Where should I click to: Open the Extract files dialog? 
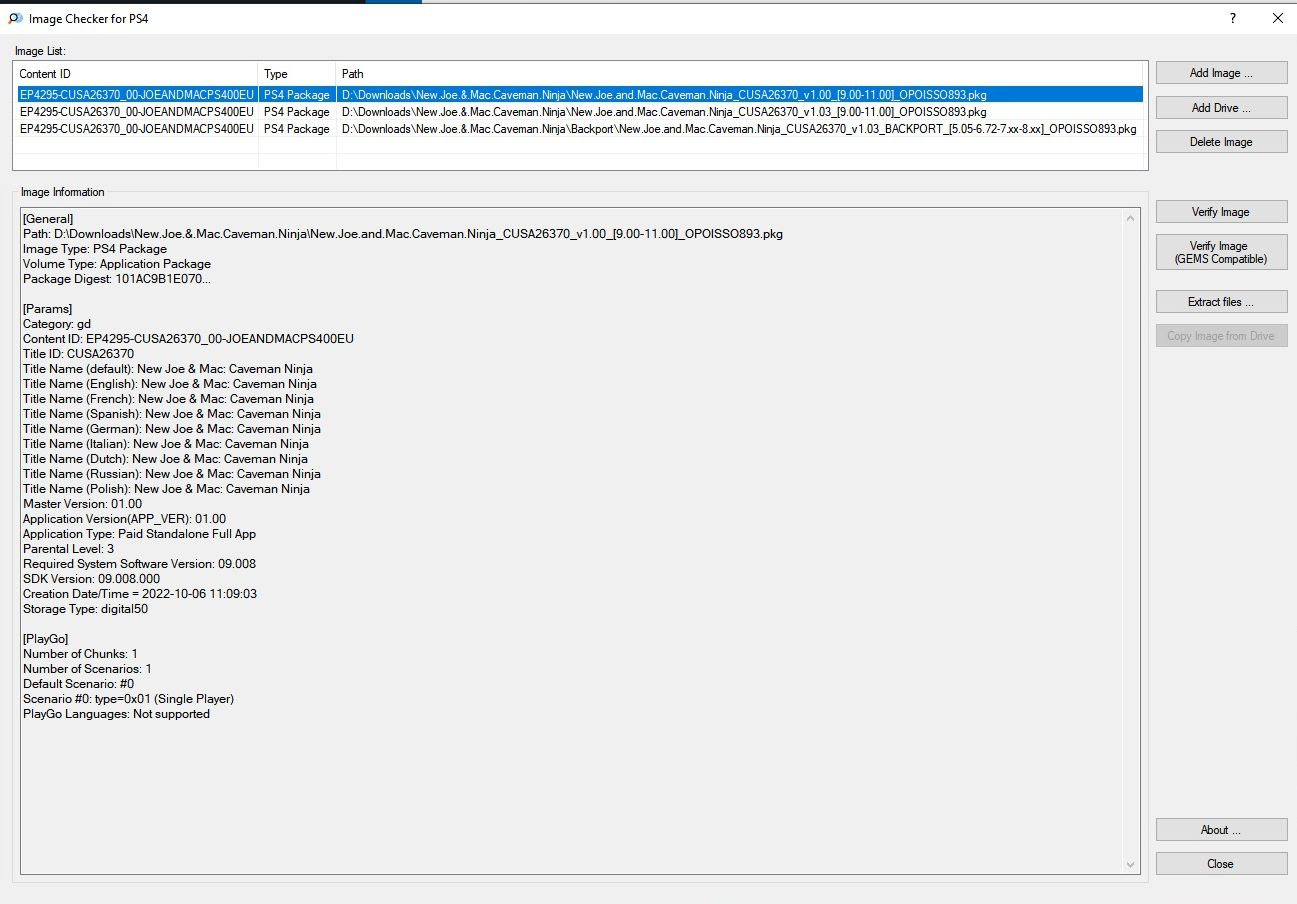tap(1221, 302)
